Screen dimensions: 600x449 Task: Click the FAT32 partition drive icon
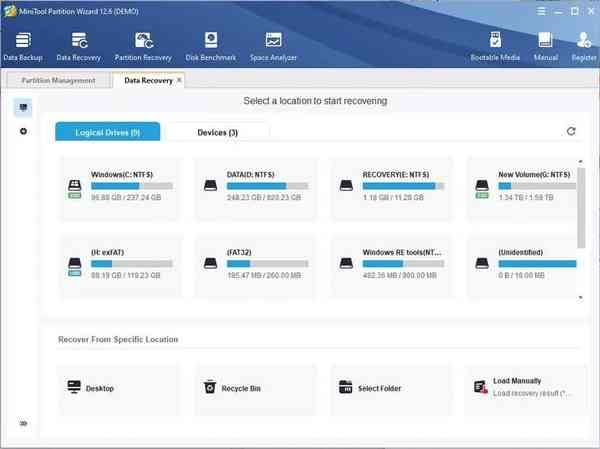(210, 263)
